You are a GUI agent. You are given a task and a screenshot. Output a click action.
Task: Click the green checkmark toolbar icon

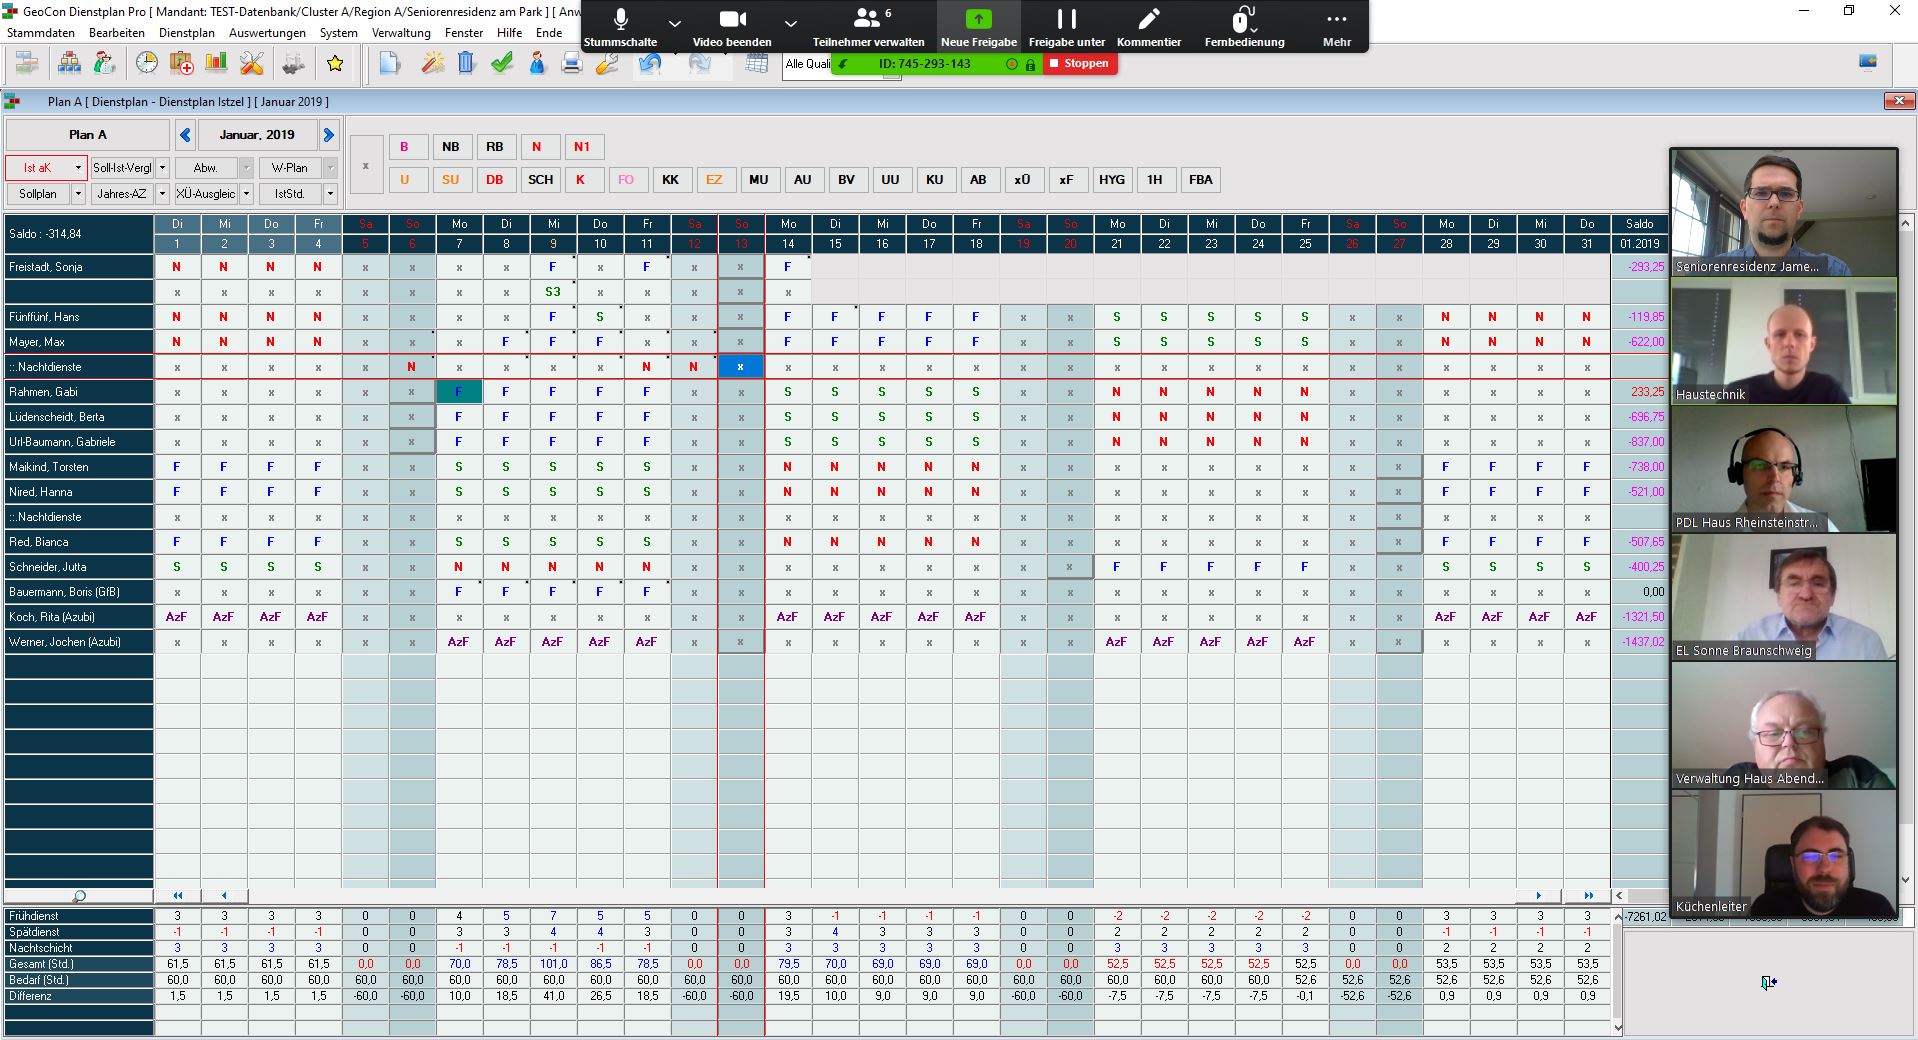(x=502, y=64)
